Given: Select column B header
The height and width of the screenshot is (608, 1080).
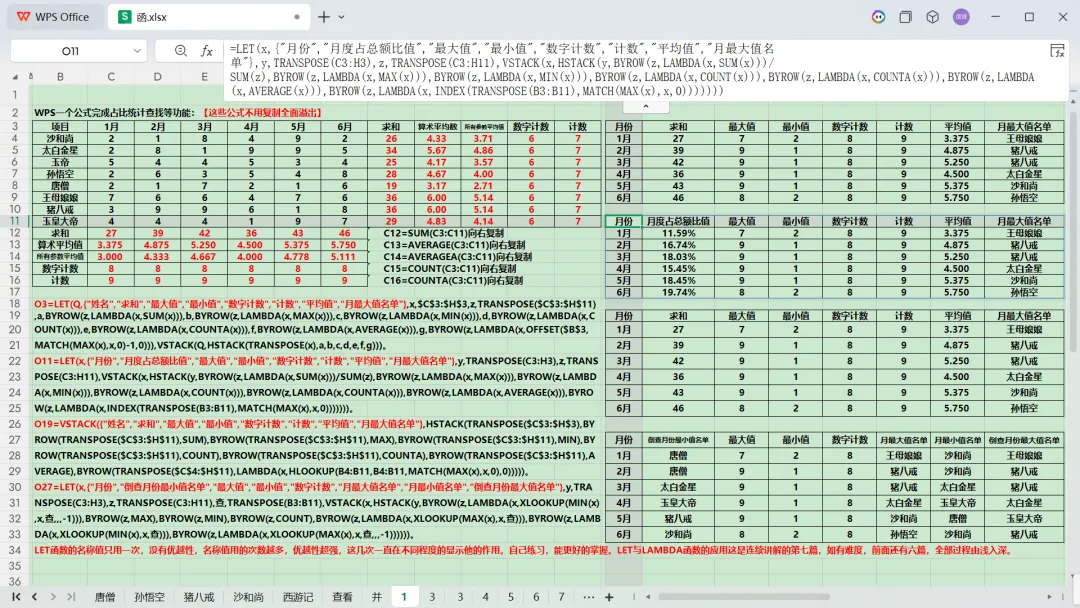Looking at the screenshot, I should pyautogui.click(x=60, y=76).
